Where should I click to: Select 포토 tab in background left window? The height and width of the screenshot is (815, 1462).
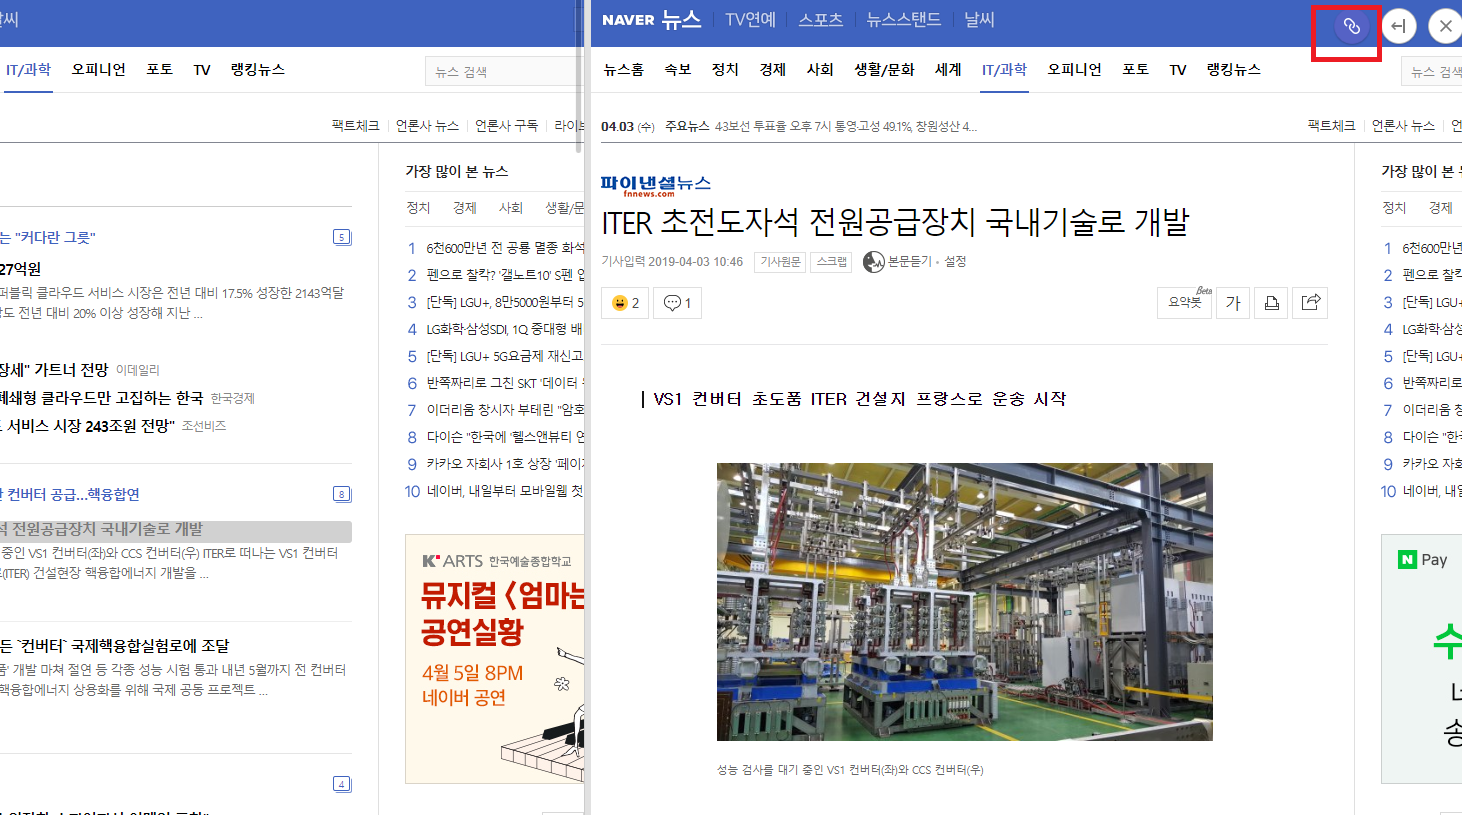159,69
